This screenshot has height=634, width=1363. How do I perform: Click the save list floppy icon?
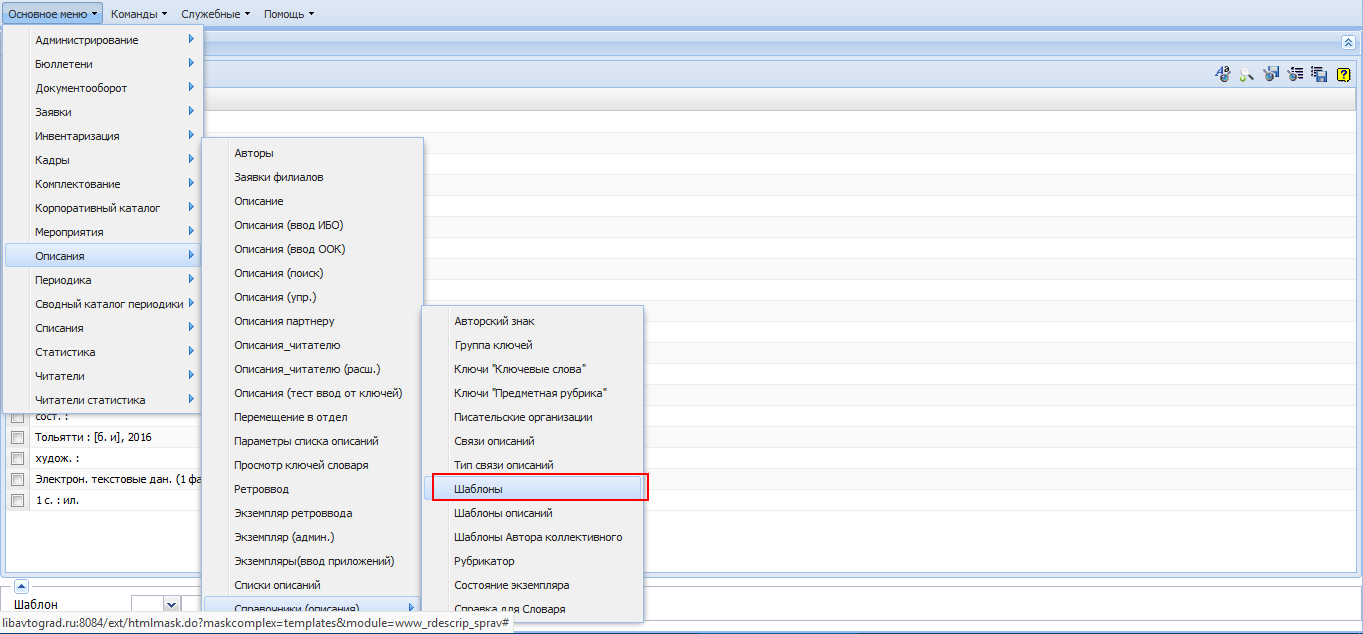click(1320, 74)
